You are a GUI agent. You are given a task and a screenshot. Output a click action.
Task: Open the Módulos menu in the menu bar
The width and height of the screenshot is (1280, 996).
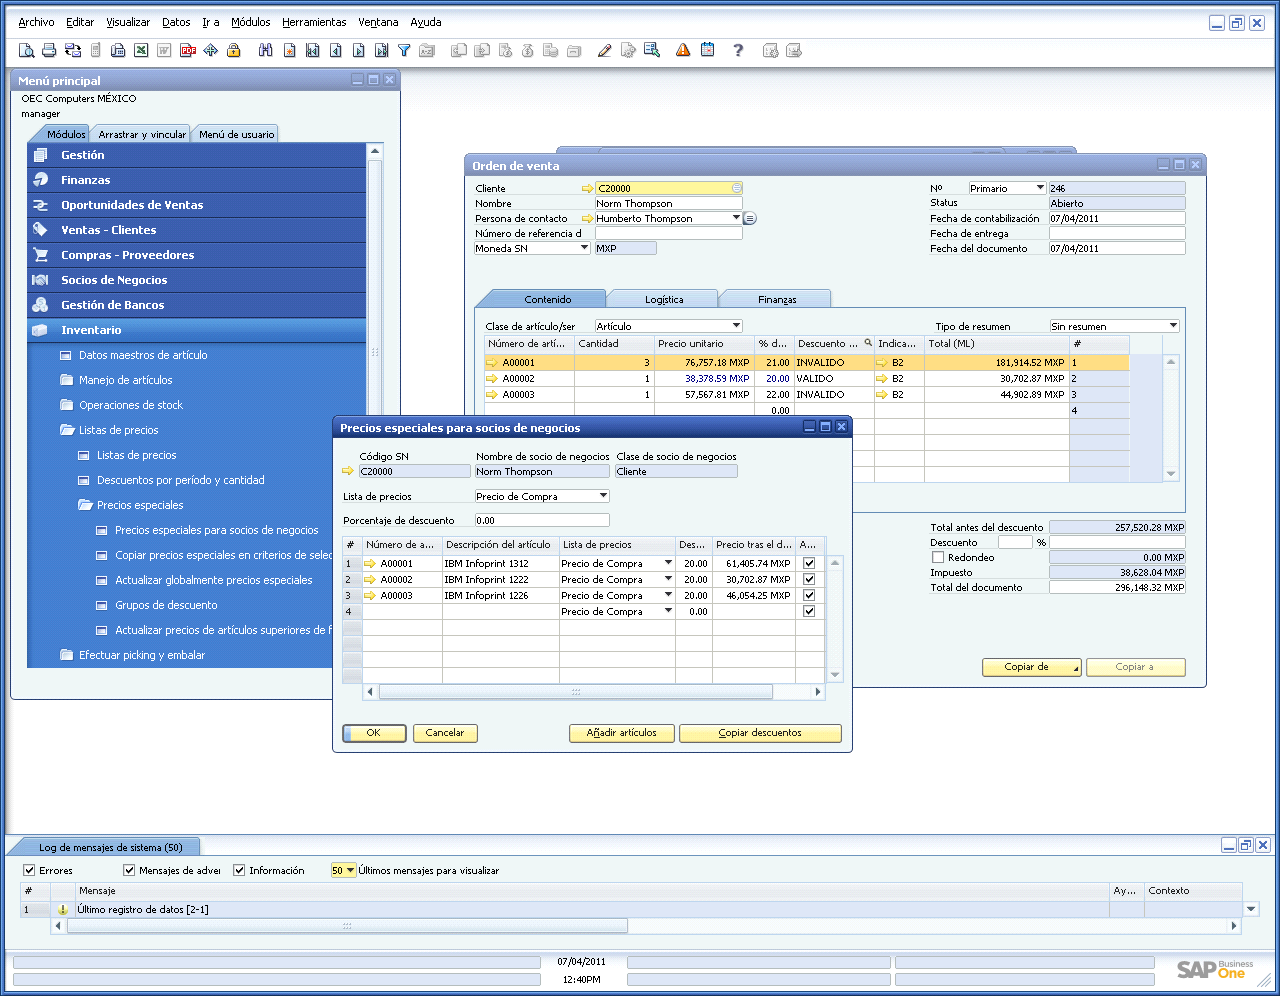(250, 22)
